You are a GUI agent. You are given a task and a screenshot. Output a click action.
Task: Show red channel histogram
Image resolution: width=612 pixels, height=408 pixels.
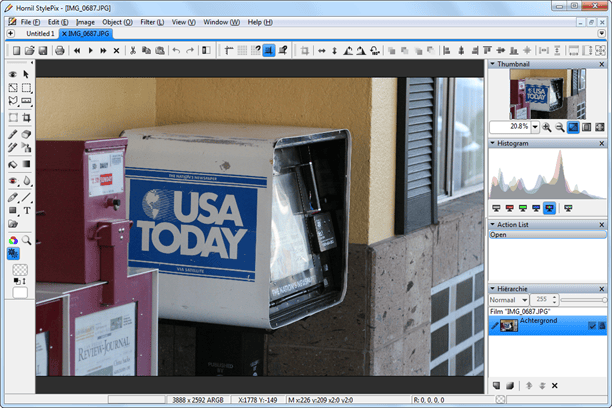click(x=509, y=208)
